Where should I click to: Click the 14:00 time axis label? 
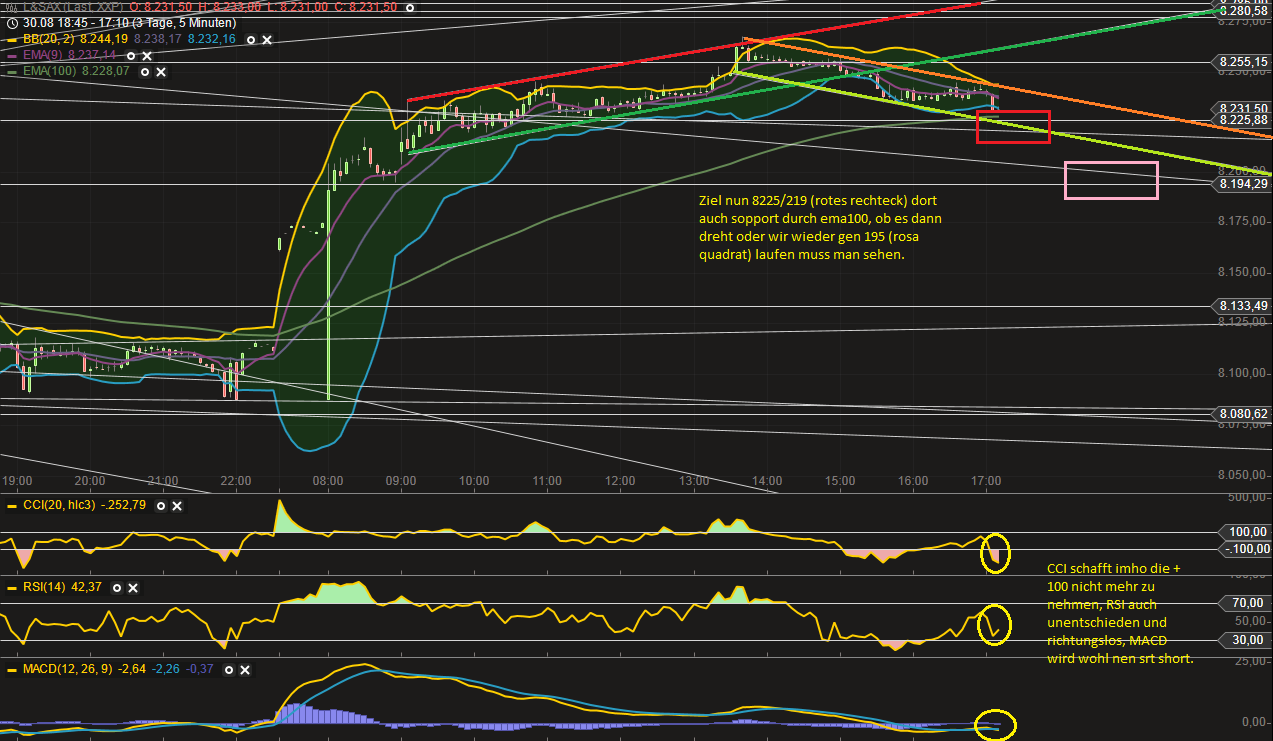766,481
